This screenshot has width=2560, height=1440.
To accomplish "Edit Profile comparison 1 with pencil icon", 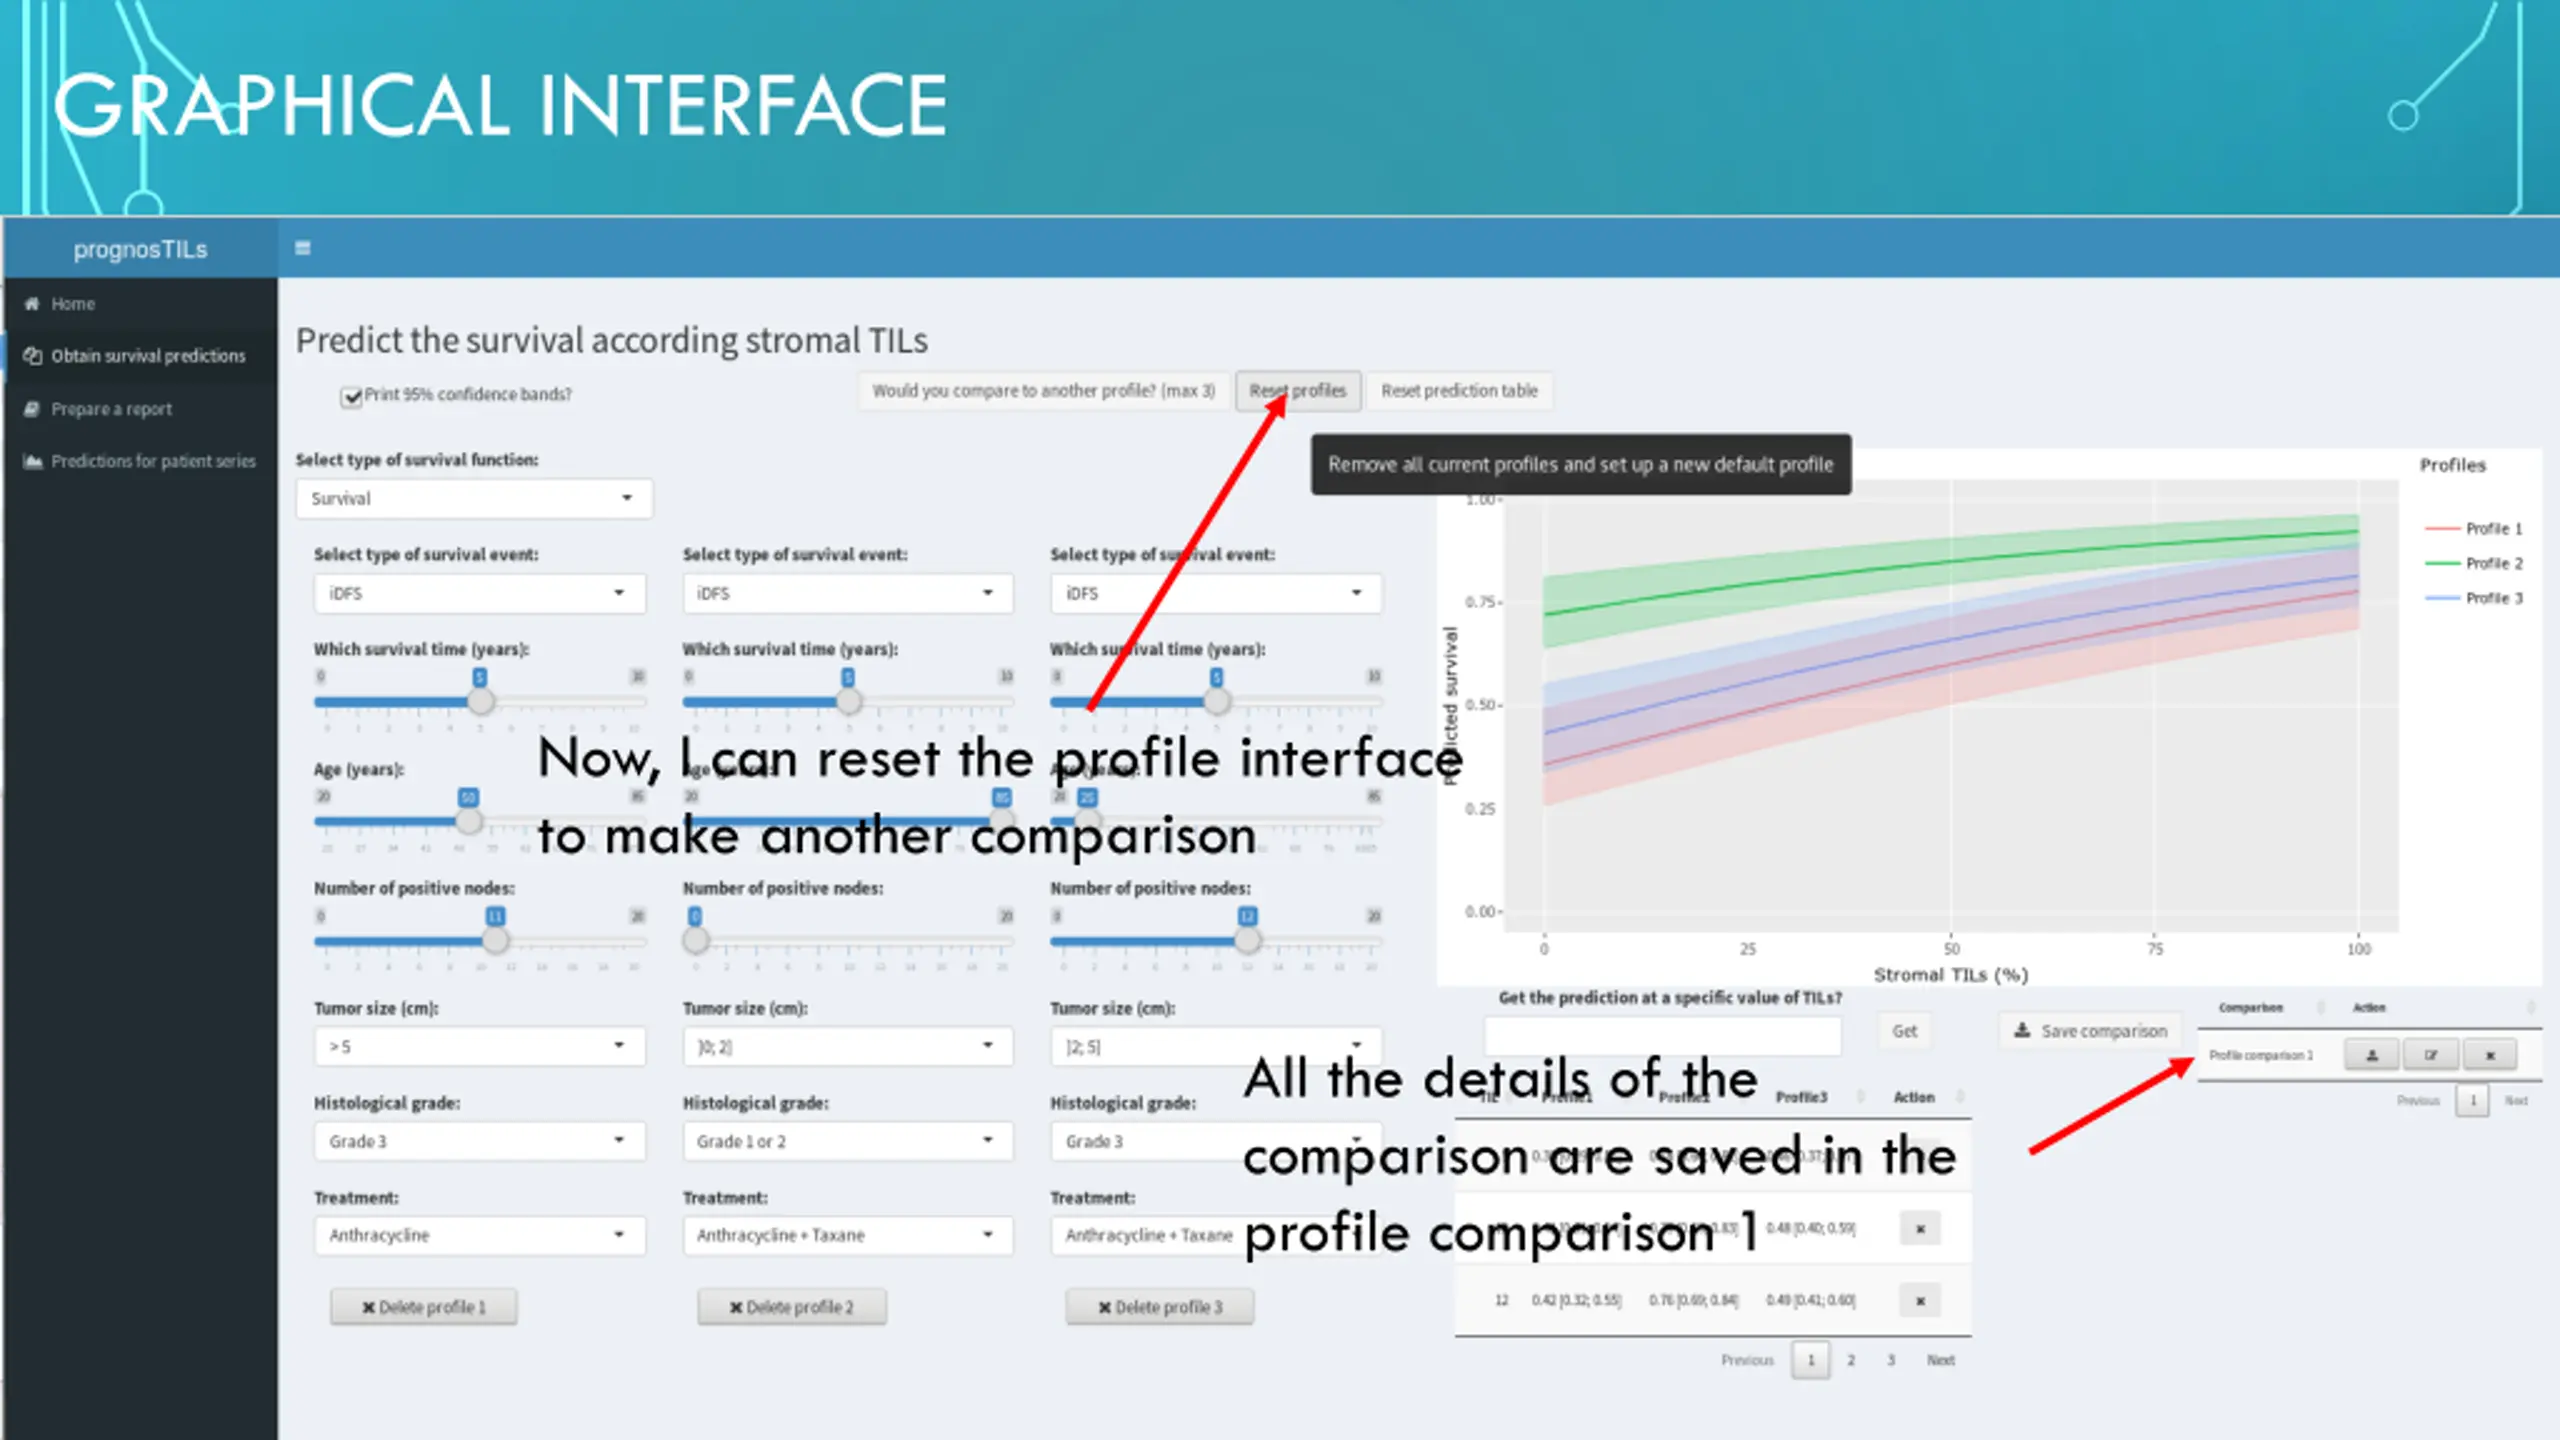I will tap(2431, 1055).
